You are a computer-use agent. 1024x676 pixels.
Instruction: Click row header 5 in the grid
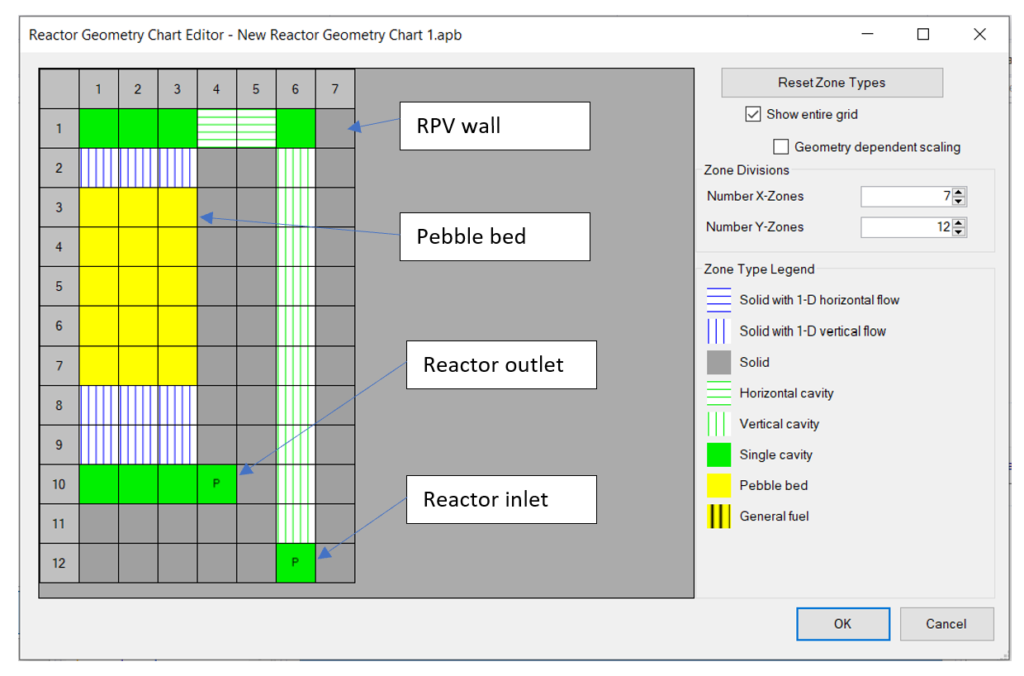(59, 286)
